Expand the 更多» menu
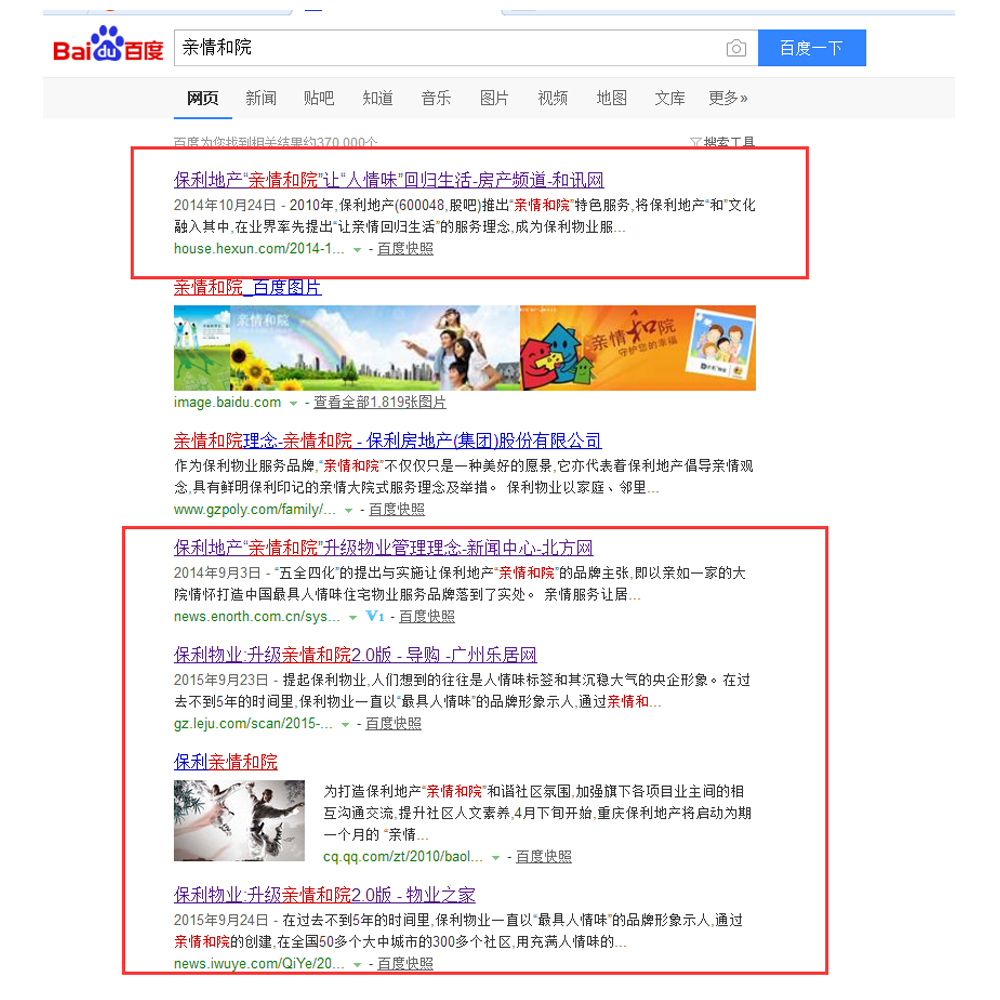This screenshot has height=1000, width=1000. [728, 98]
